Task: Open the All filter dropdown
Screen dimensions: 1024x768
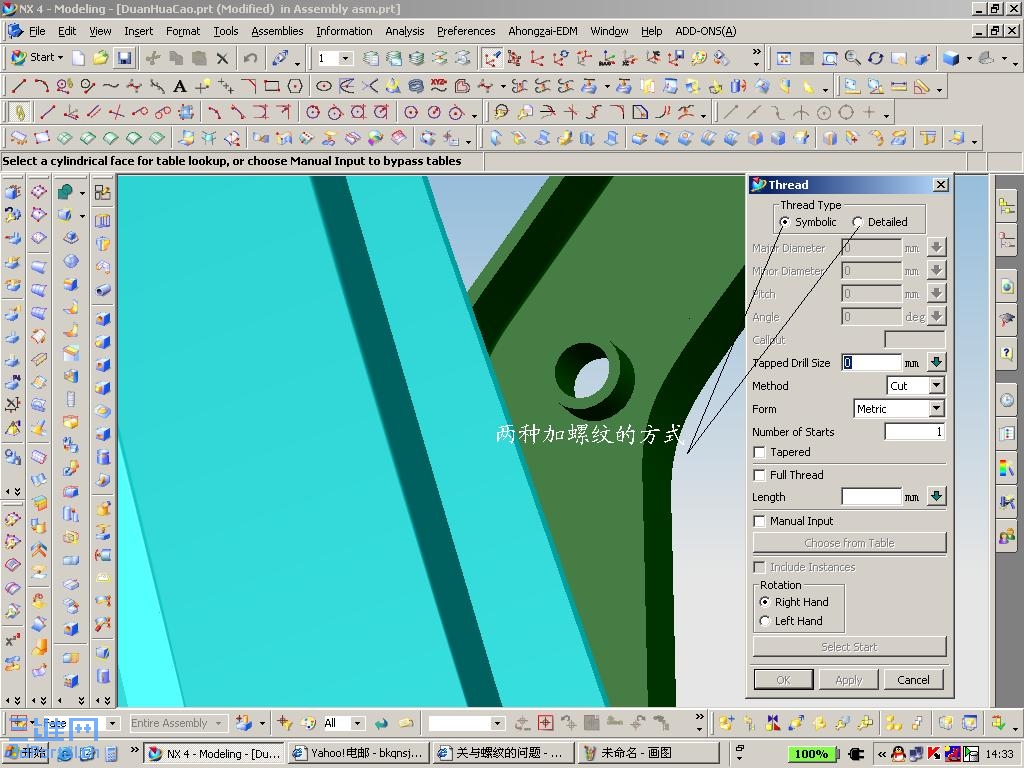Action: (357, 723)
